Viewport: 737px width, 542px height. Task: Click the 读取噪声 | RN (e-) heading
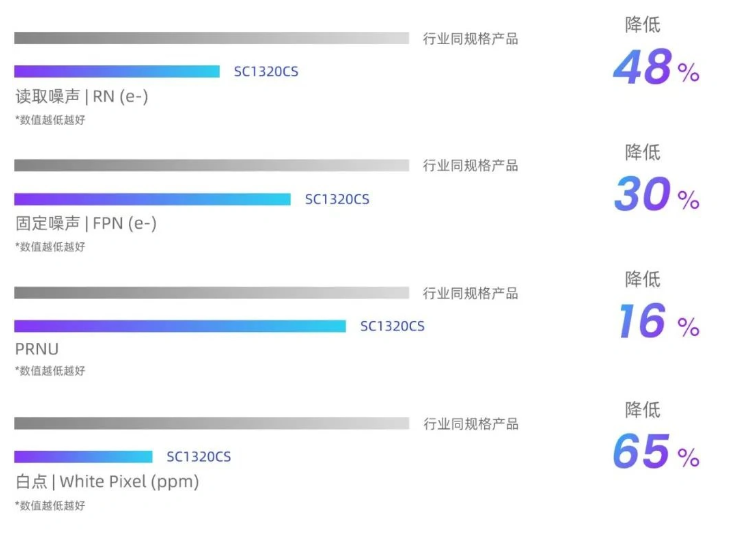(x=82, y=96)
